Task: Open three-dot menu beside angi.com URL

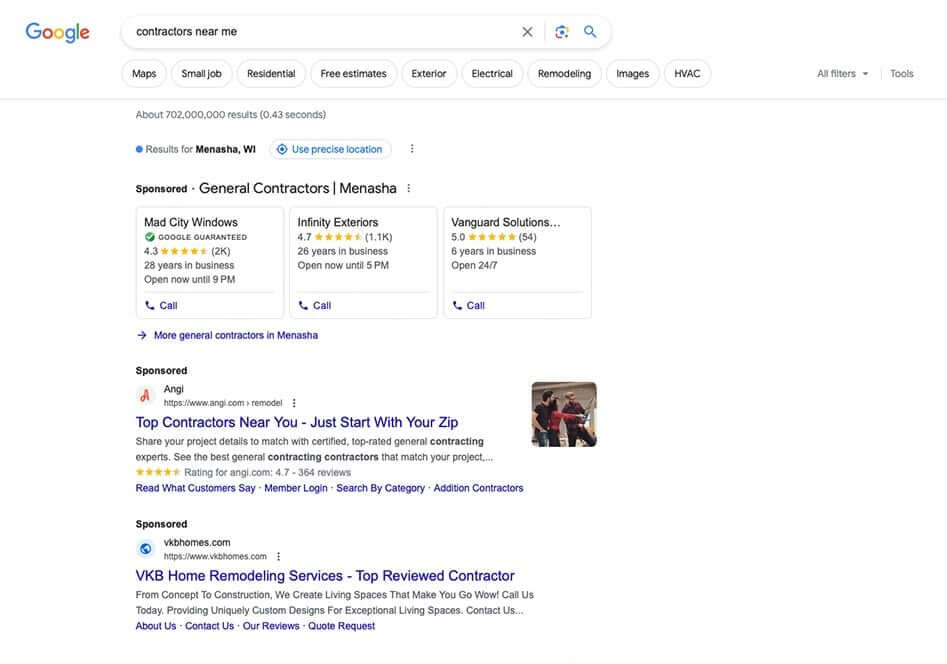Action: (294, 403)
